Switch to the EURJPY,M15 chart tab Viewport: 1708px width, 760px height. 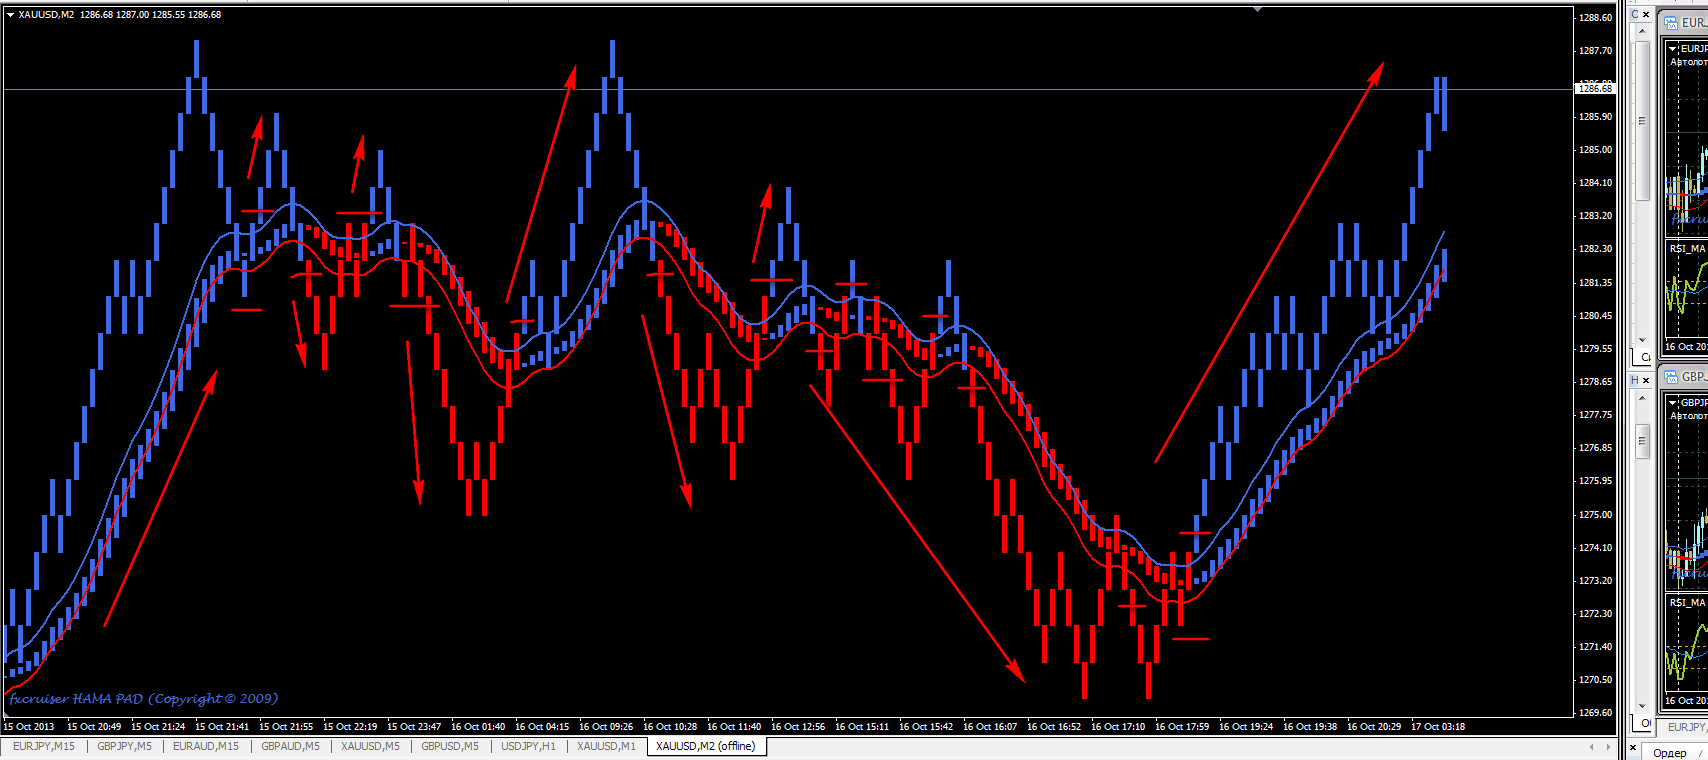tap(44, 746)
